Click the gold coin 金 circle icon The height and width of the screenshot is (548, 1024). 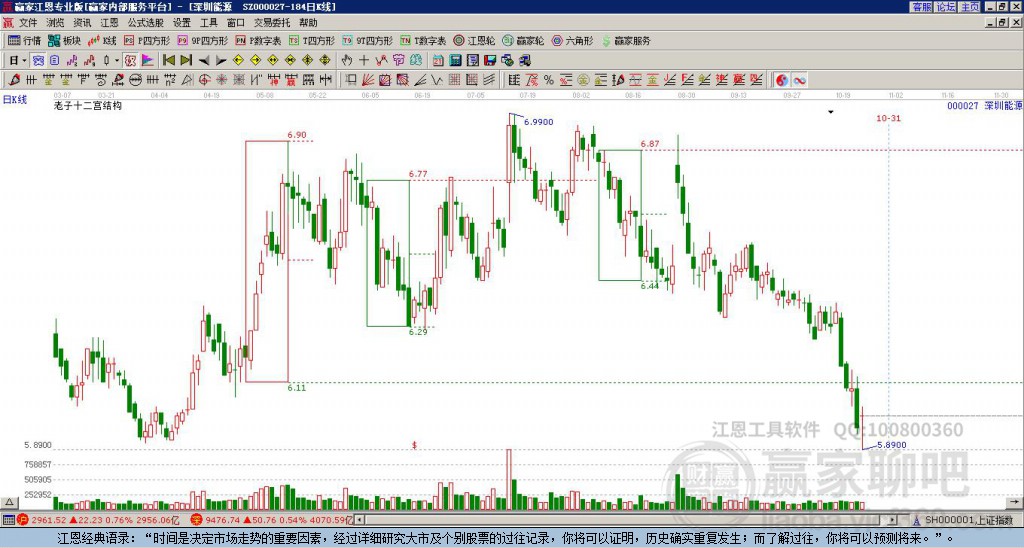[x=583, y=80]
